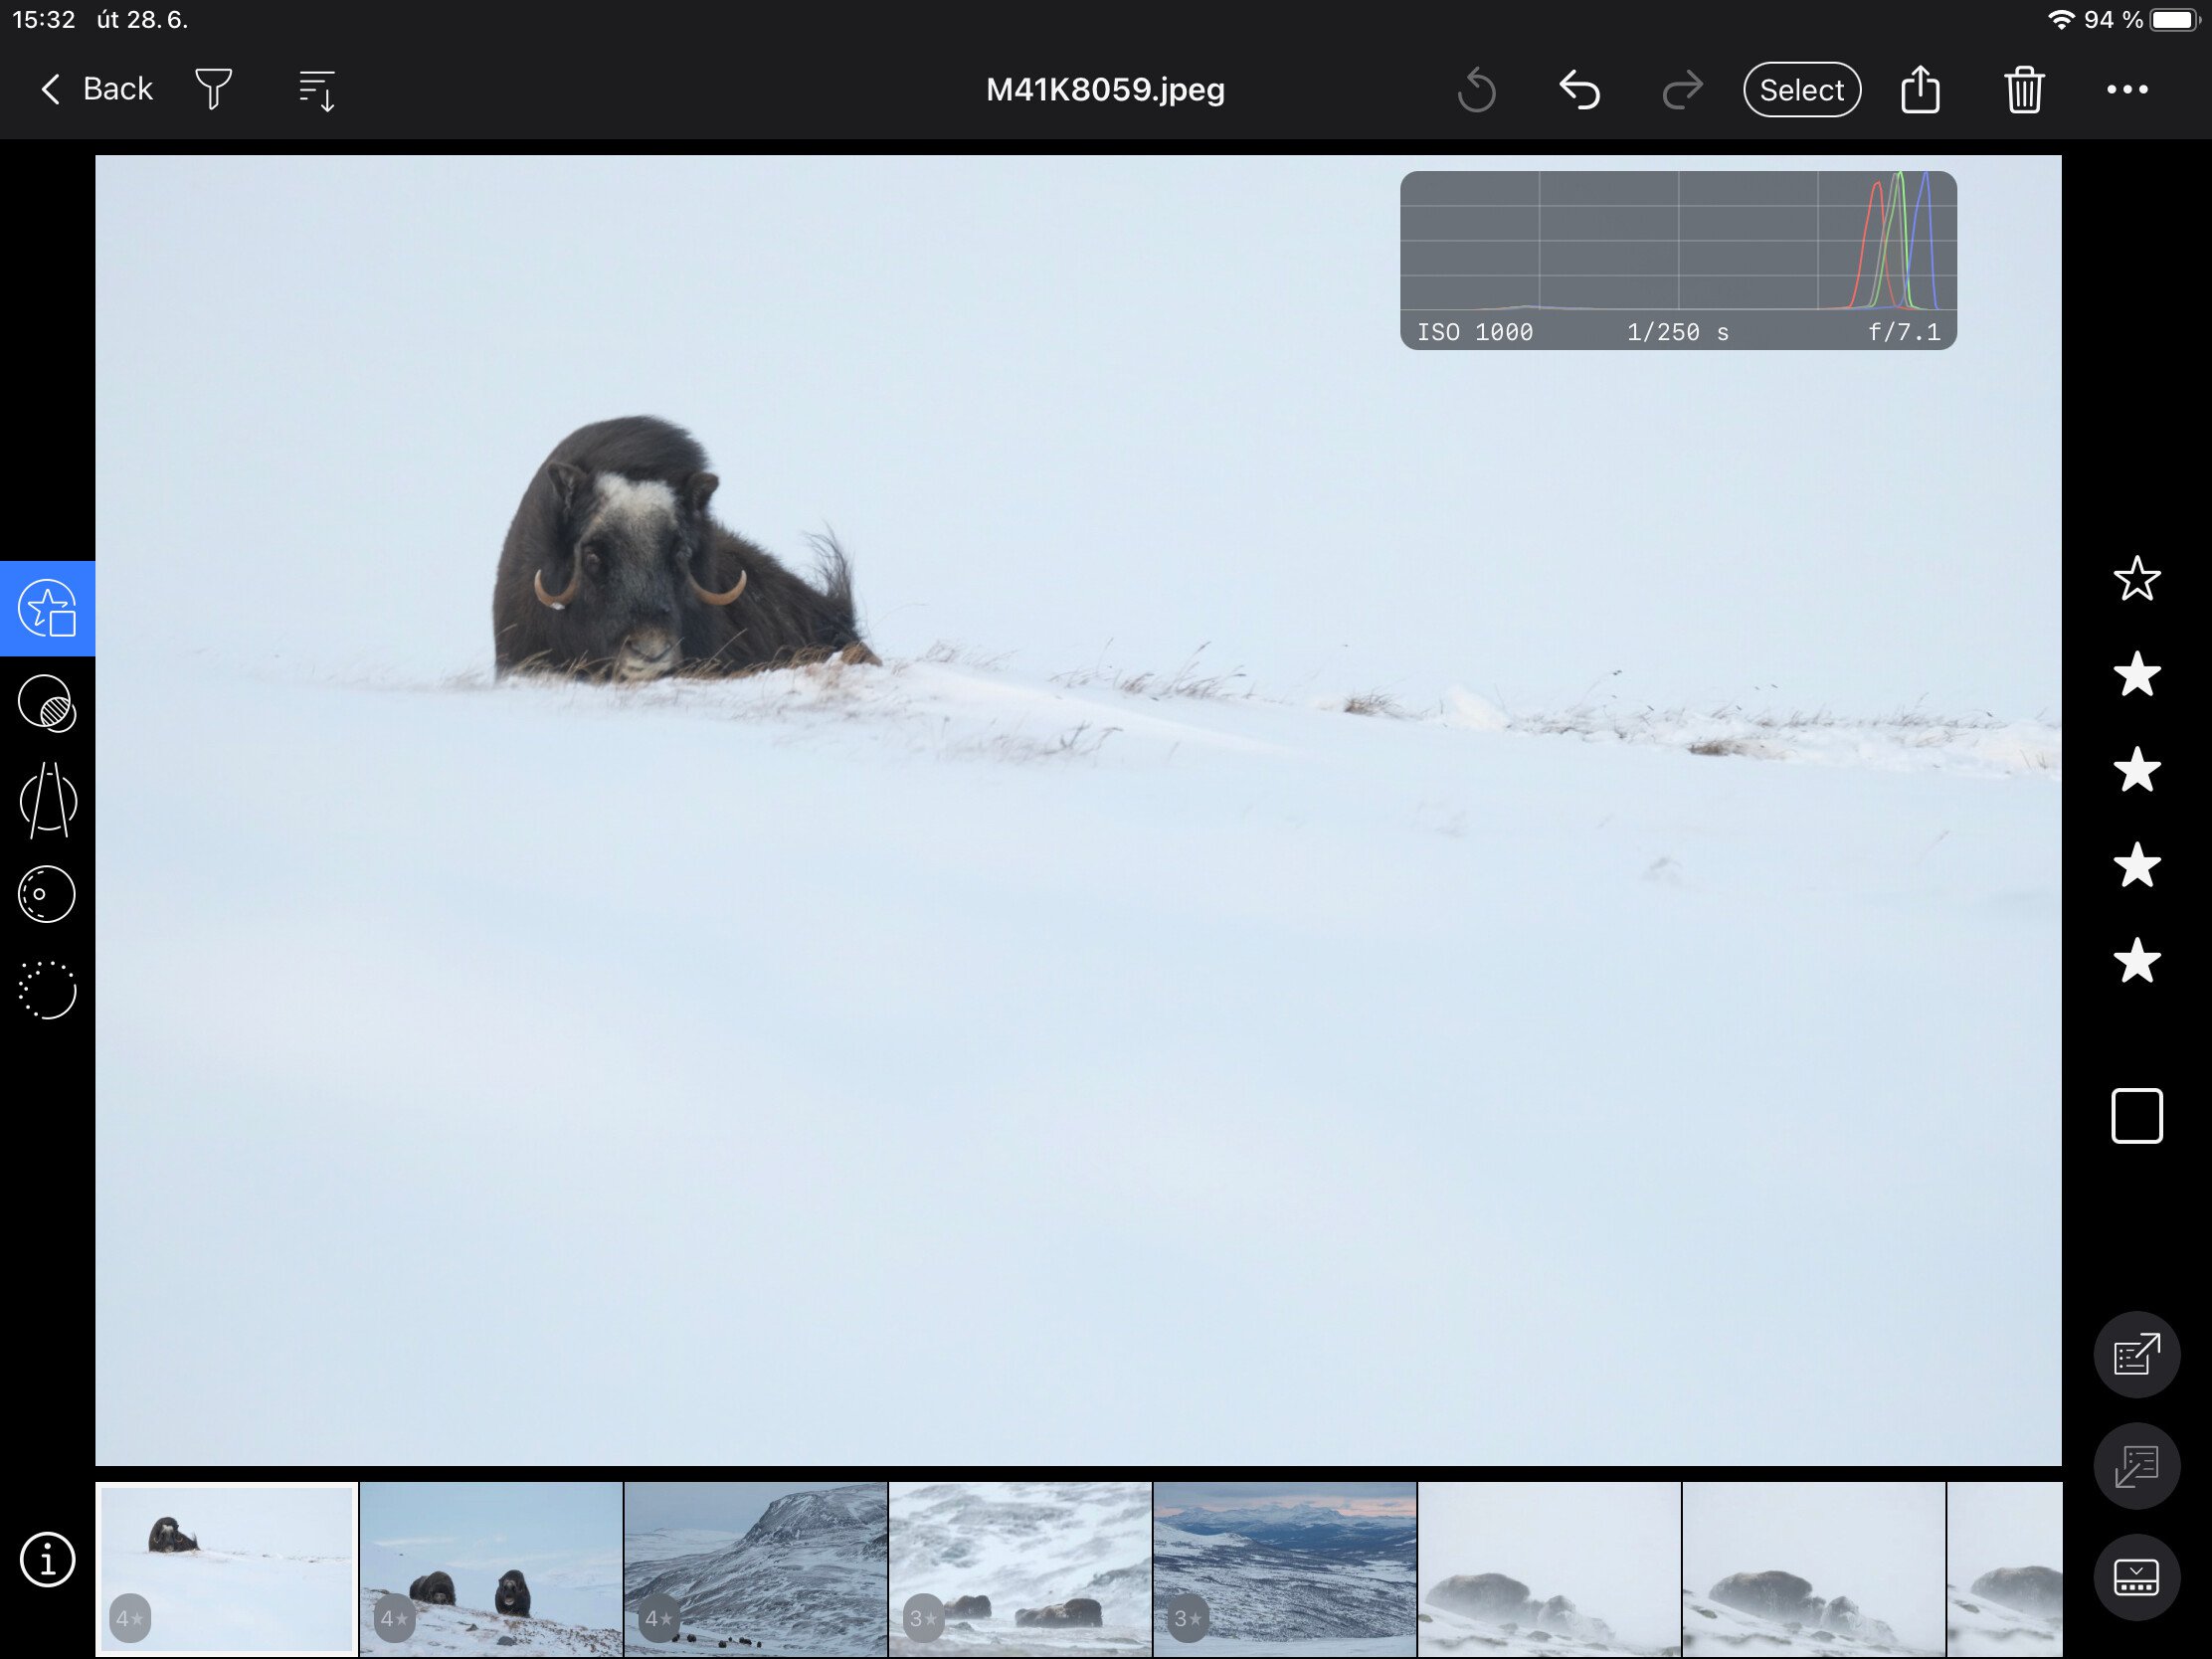Redo the last edit
Viewport: 2212px width, 1659px height.
[1682, 89]
